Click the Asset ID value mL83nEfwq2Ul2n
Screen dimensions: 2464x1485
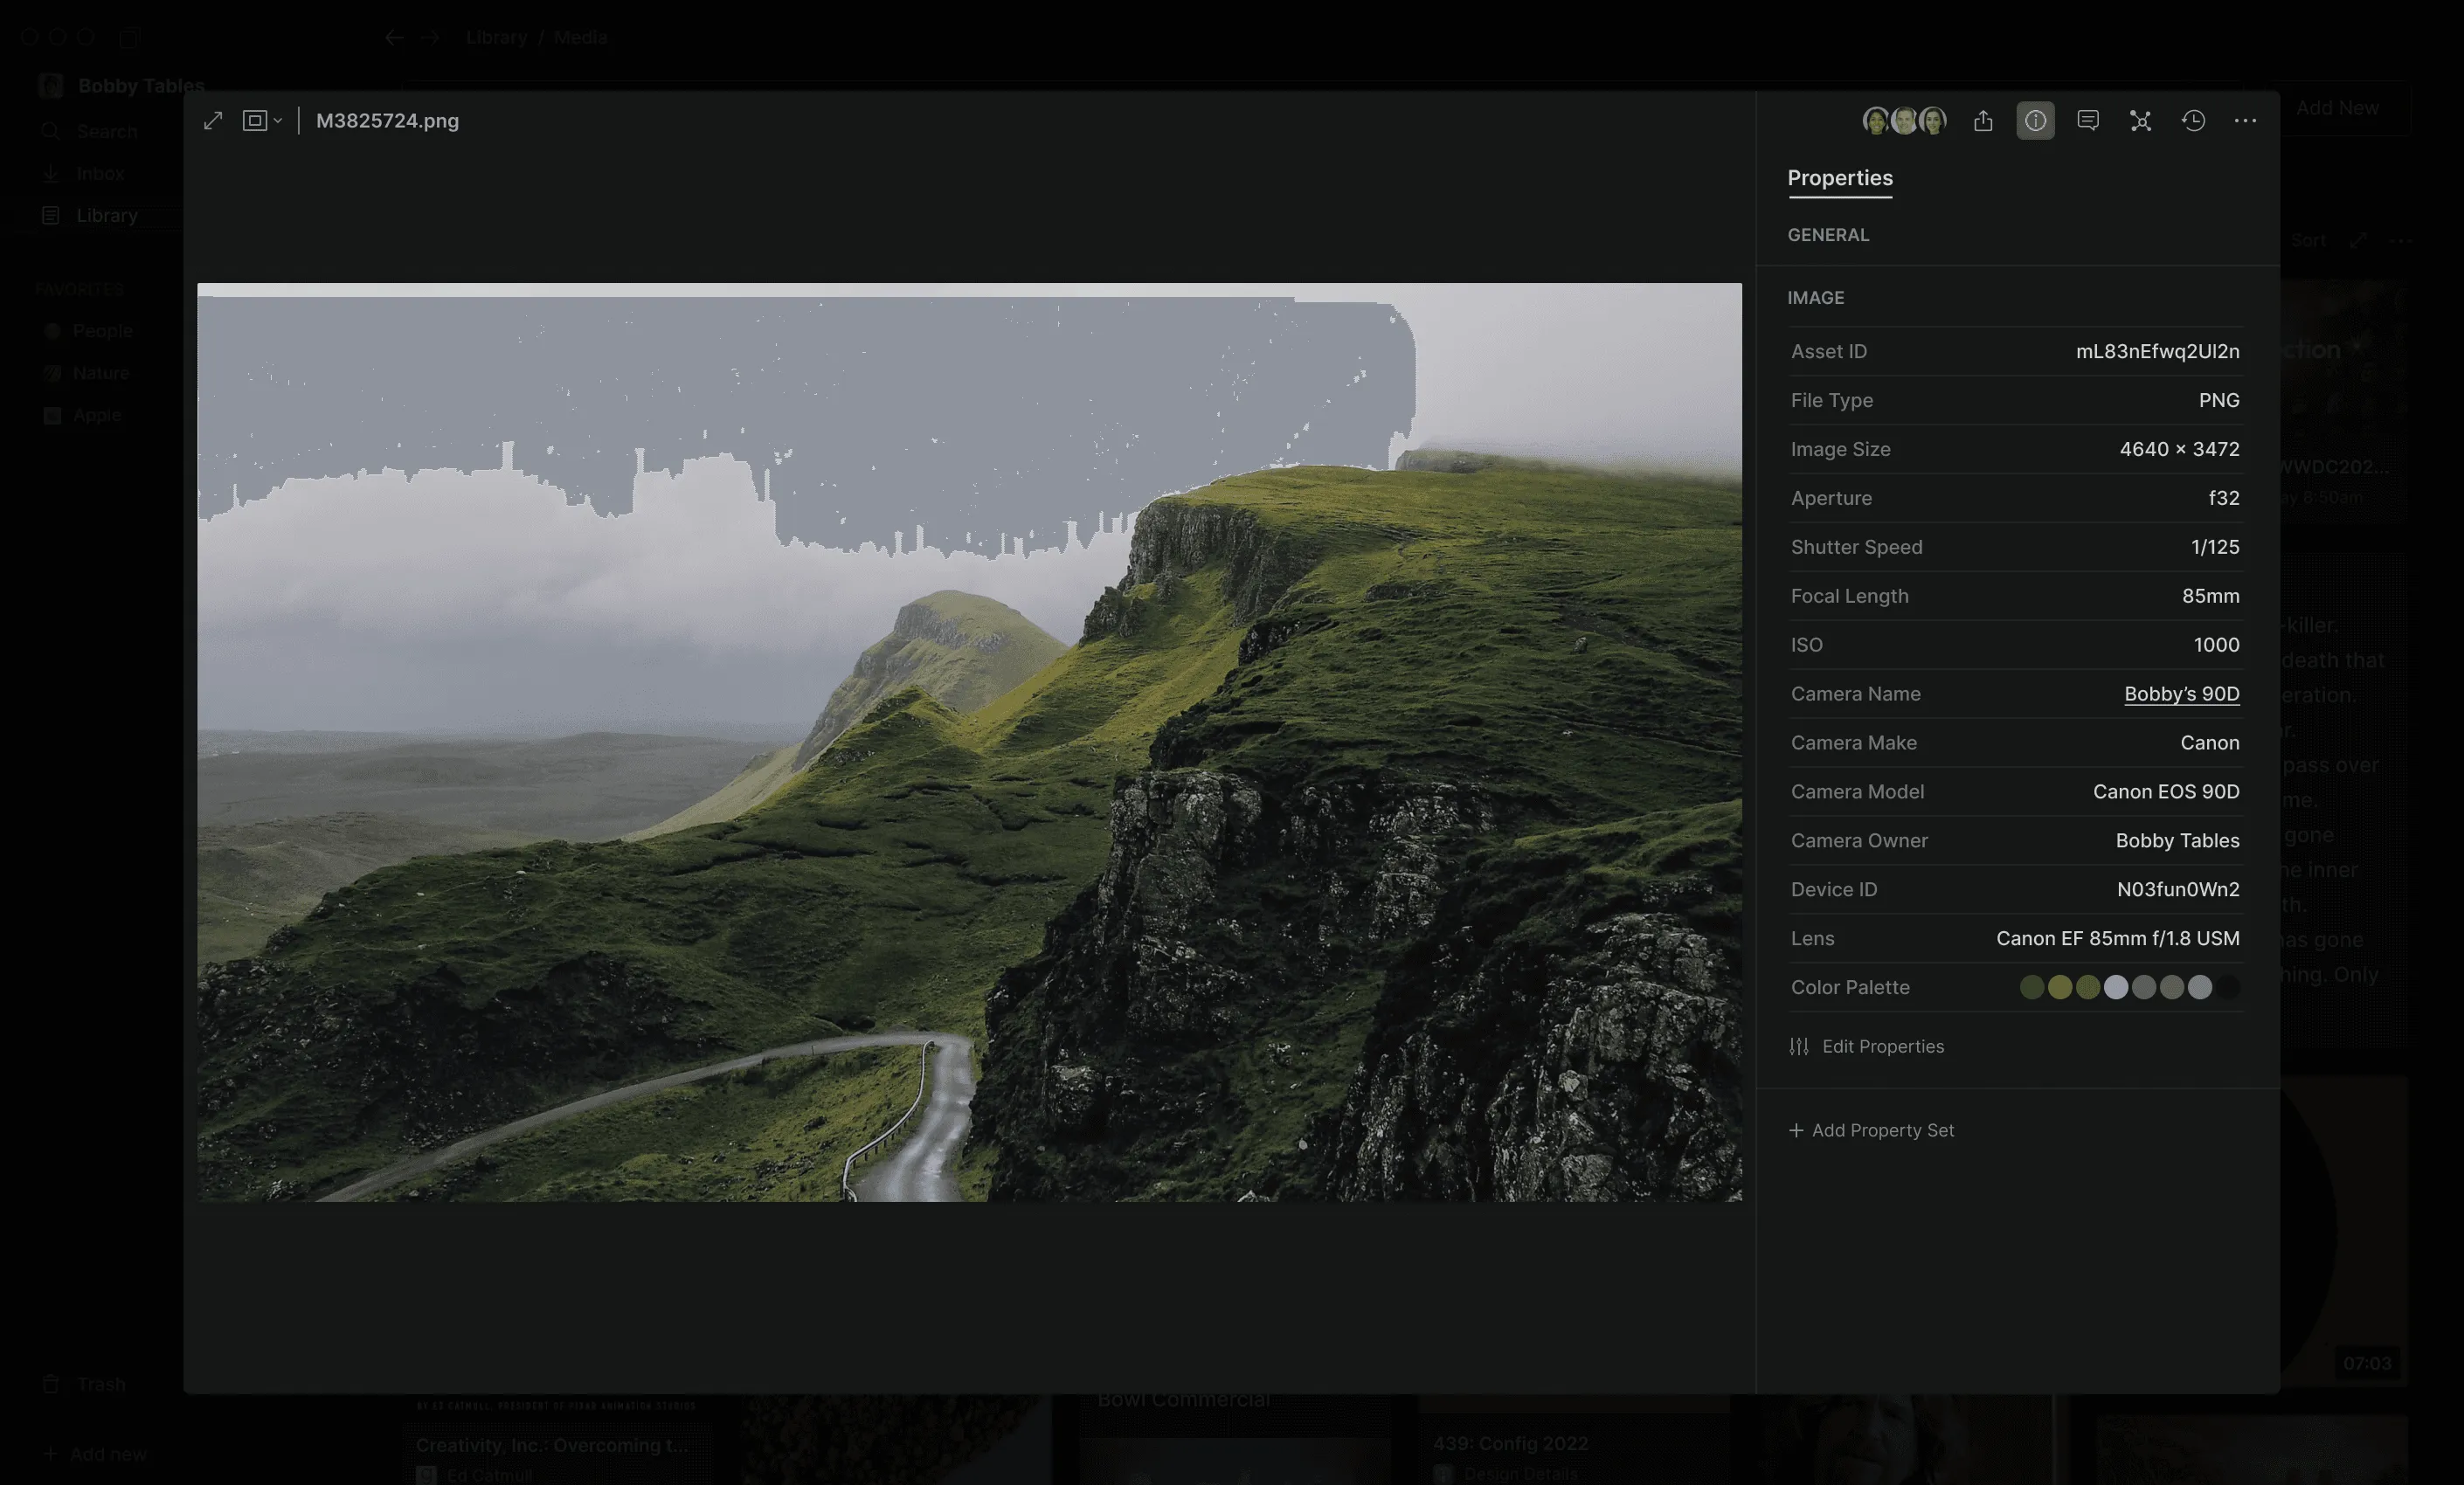point(2157,351)
